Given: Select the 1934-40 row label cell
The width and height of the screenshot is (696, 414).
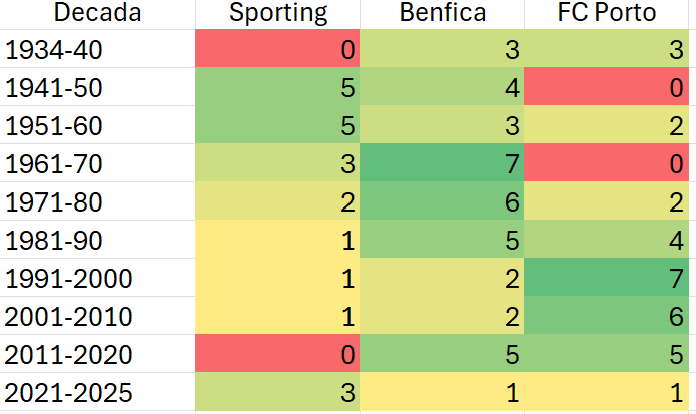Looking at the screenshot, I should pos(97,50).
